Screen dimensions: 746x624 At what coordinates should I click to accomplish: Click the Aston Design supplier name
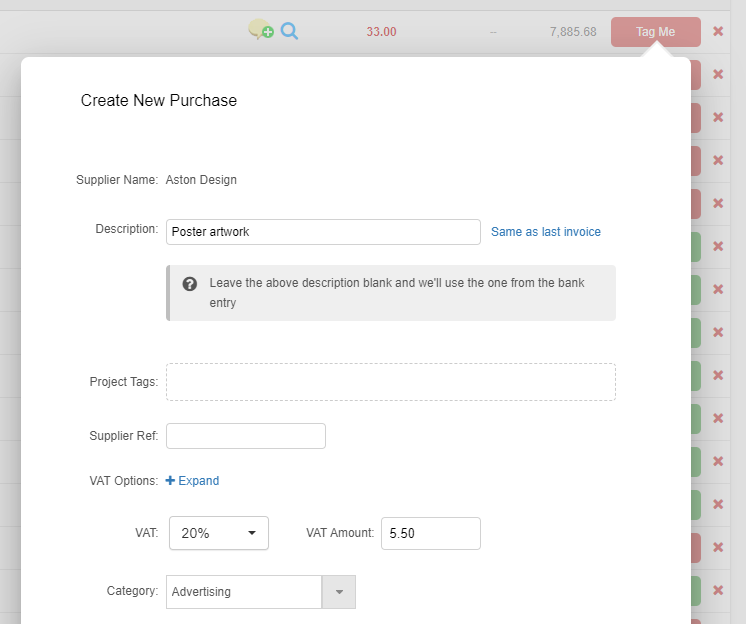click(201, 180)
